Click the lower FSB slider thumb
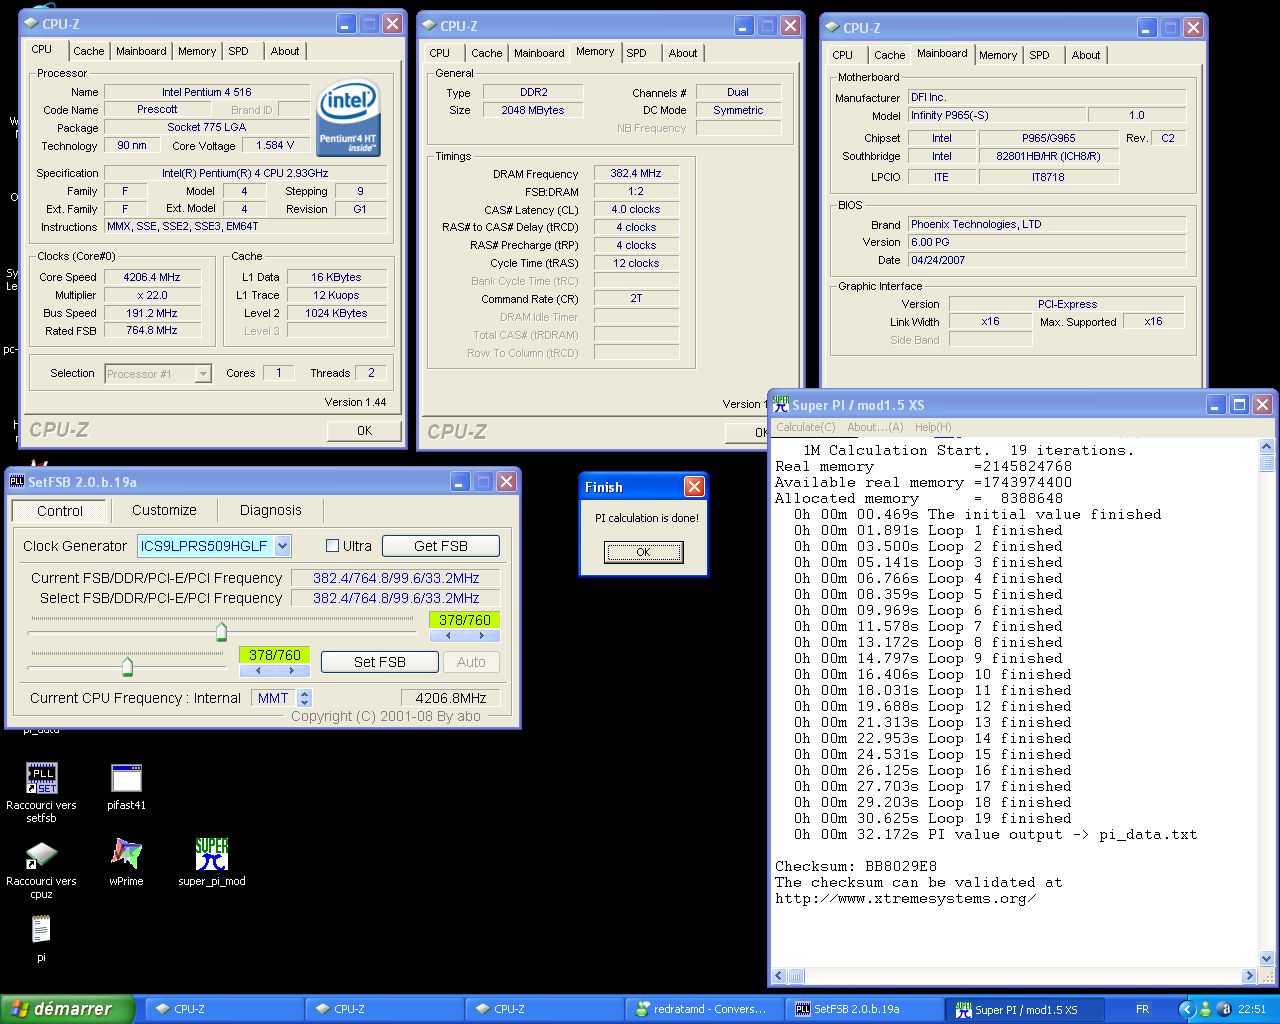This screenshot has width=1280, height=1024. click(127, 666)
